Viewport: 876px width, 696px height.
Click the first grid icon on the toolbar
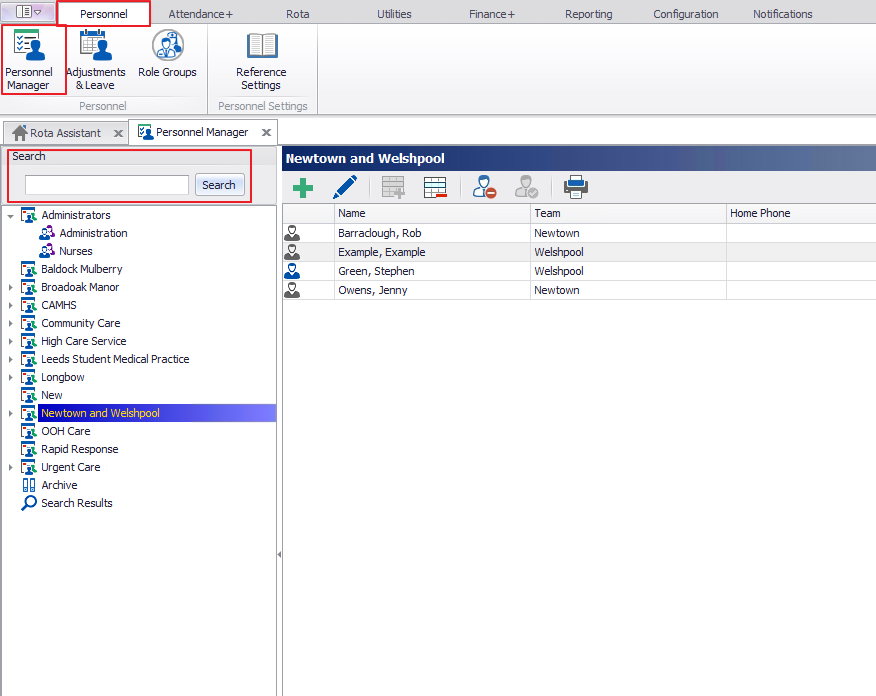[393, 187]
